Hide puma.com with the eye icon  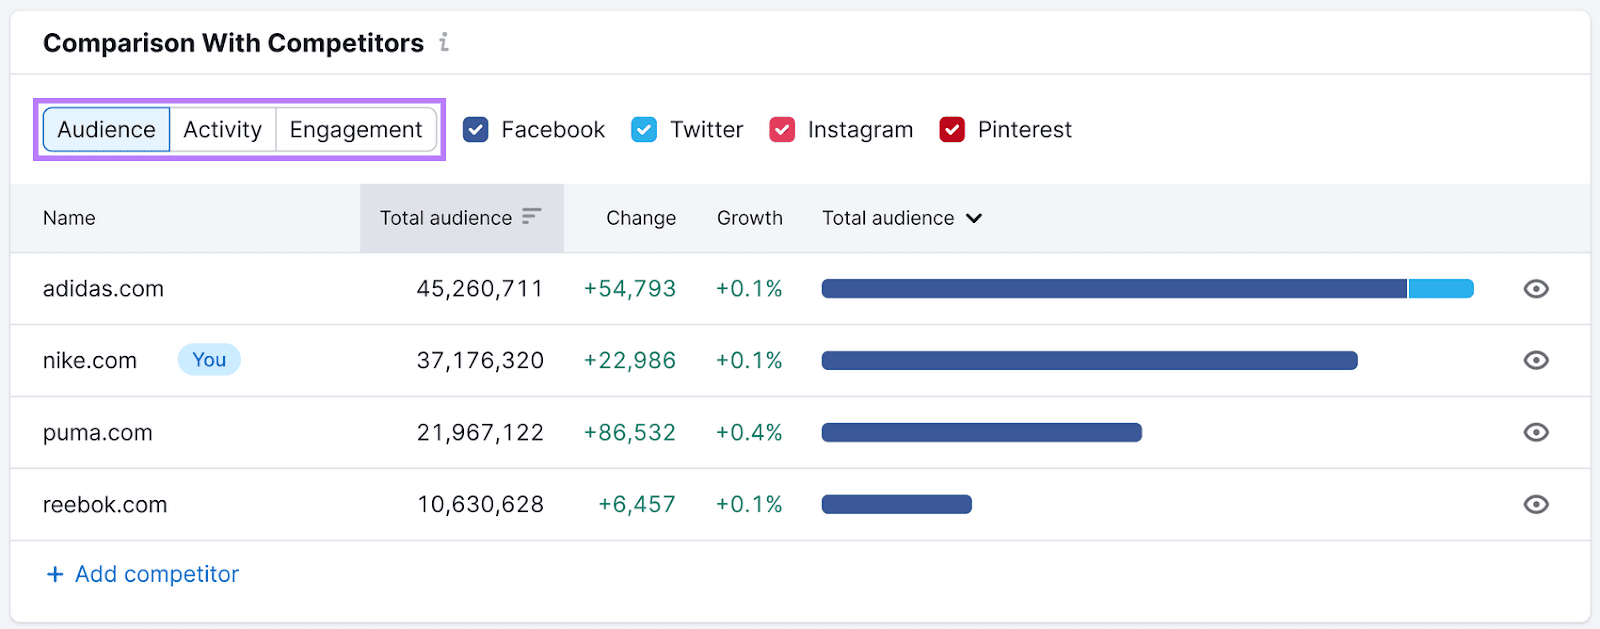coord(1536,433)
